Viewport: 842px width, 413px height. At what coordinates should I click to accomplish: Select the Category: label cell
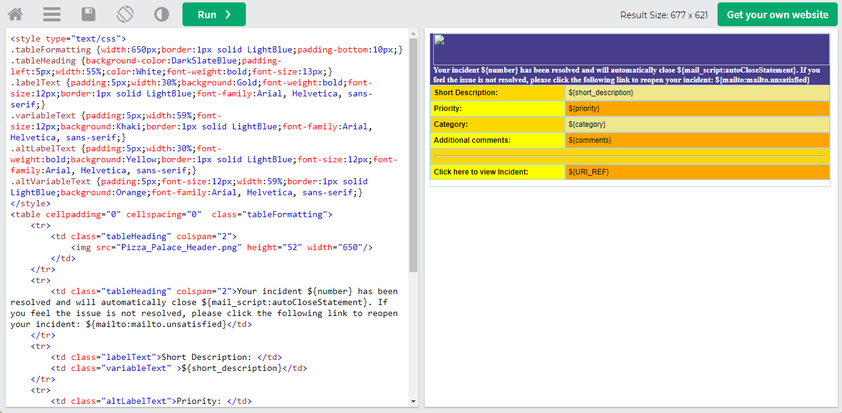tap(498, 124)
